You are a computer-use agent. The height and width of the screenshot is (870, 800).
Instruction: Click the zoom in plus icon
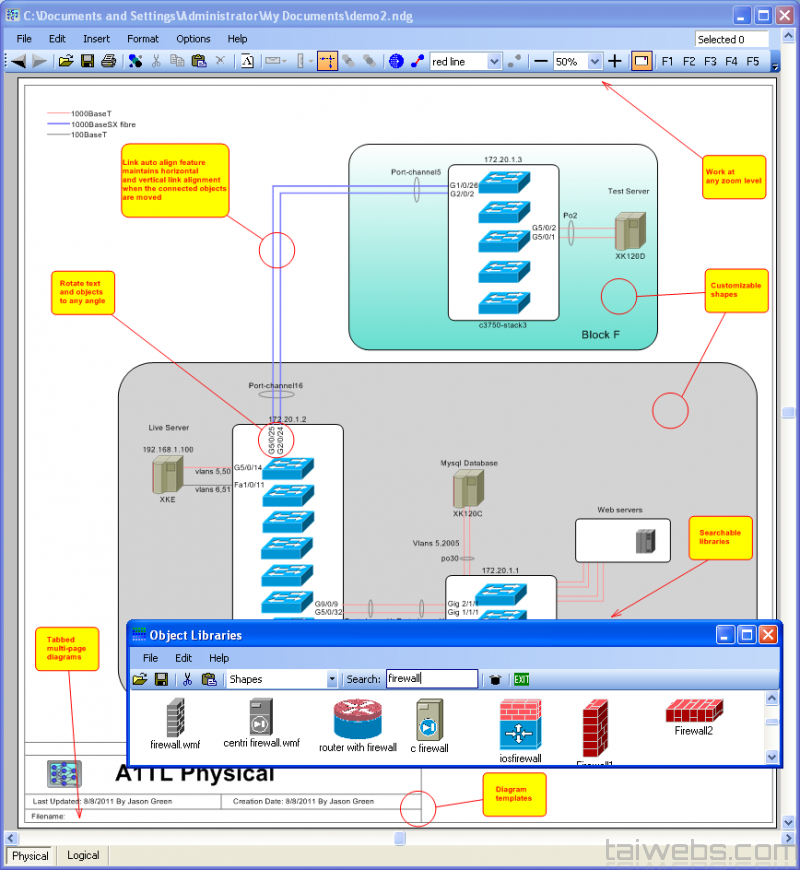[615, 61]
